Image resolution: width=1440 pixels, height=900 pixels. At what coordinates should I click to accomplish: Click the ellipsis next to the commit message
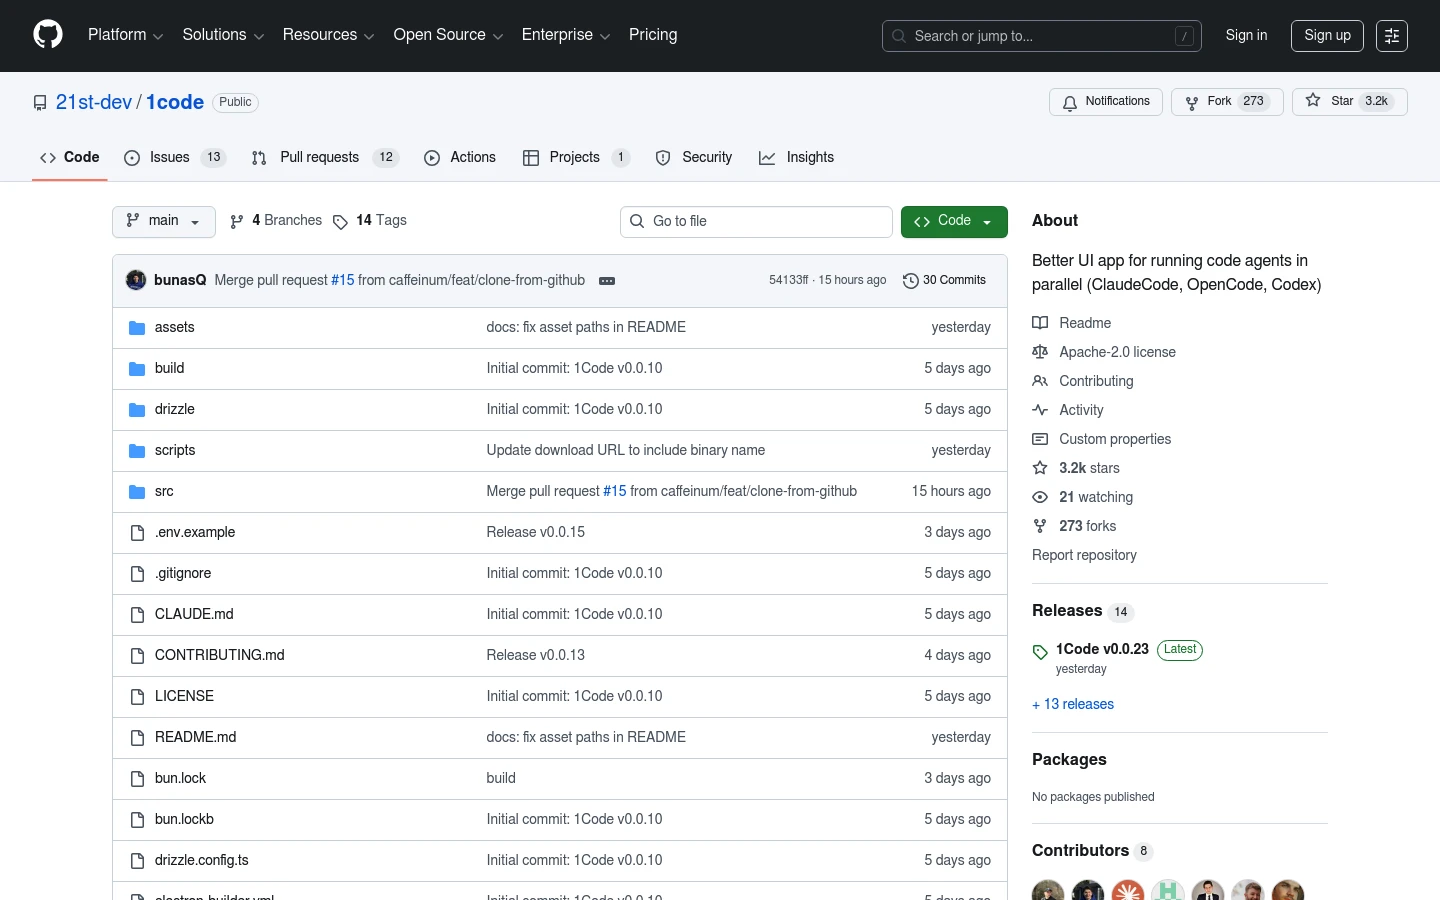[607, 281]
